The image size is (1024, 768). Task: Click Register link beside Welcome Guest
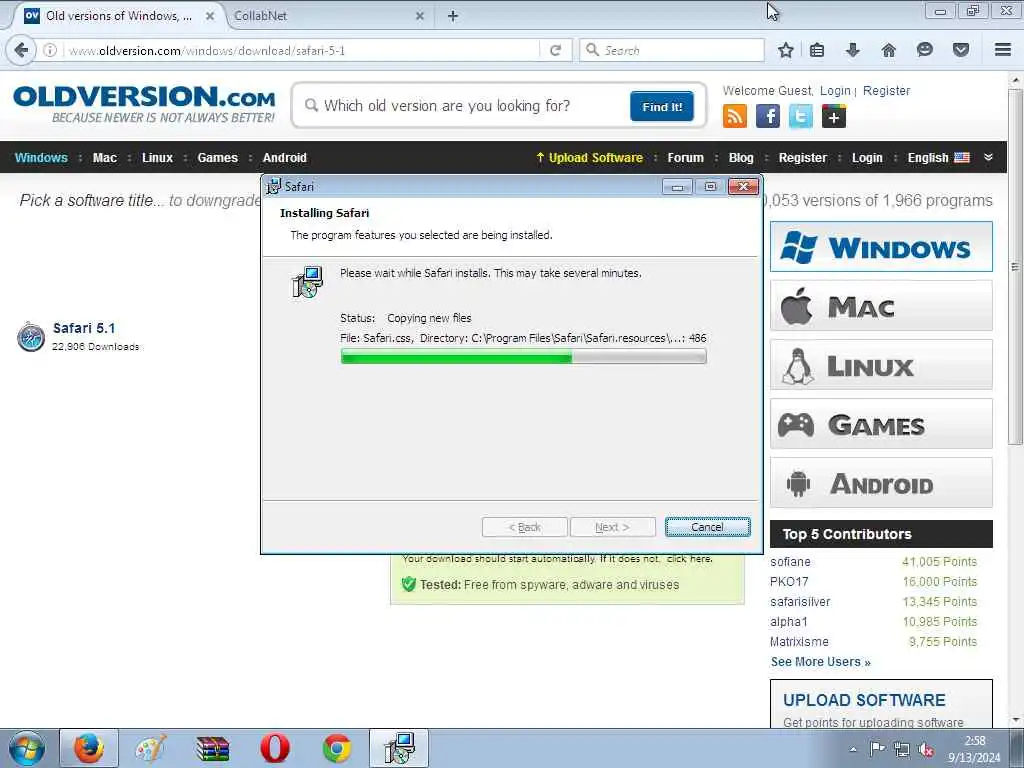[x=886, y=91]
